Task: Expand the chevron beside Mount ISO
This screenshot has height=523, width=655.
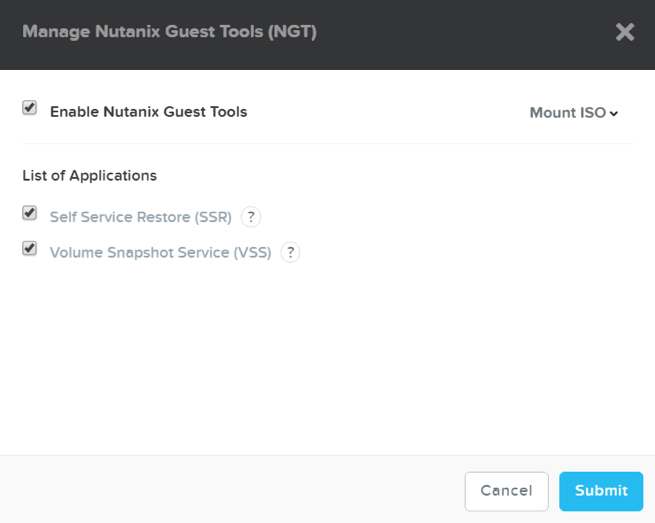Action: point(614,113)
